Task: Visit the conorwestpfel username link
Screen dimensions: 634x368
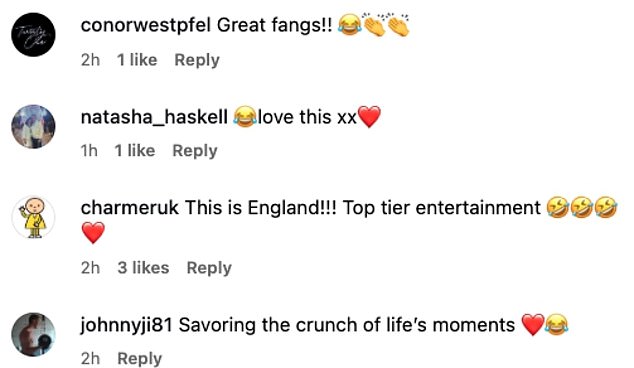Action: 146,25
